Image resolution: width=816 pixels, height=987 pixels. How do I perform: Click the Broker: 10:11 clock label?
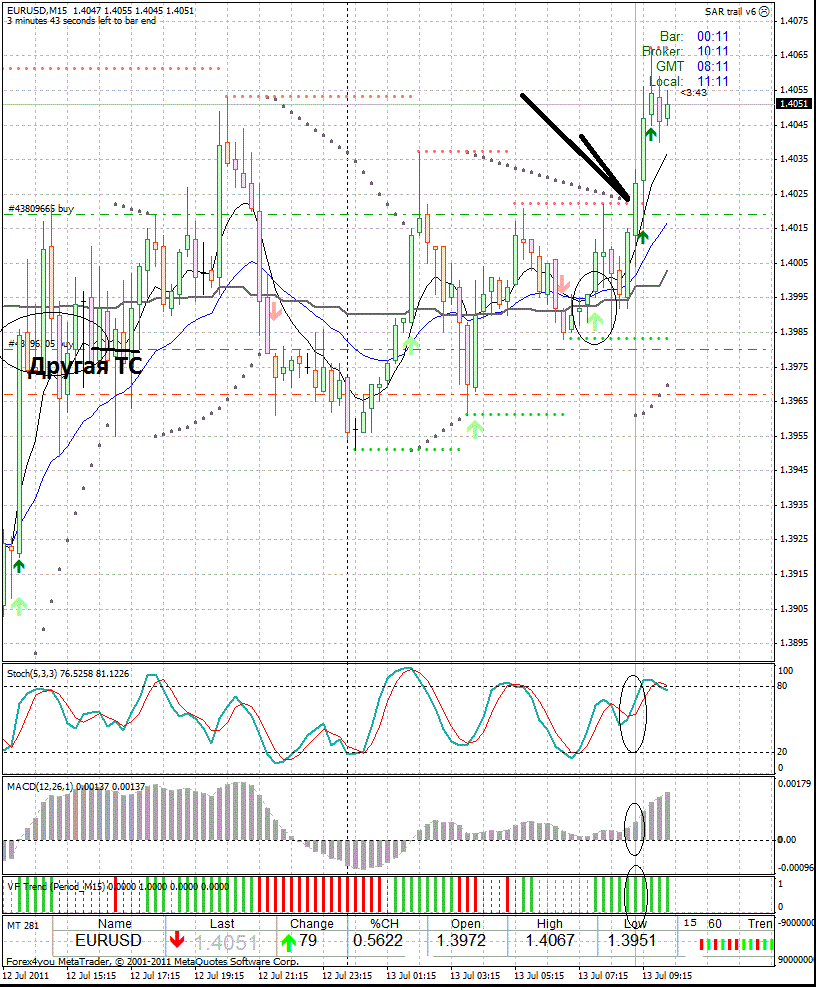point(685,52)
